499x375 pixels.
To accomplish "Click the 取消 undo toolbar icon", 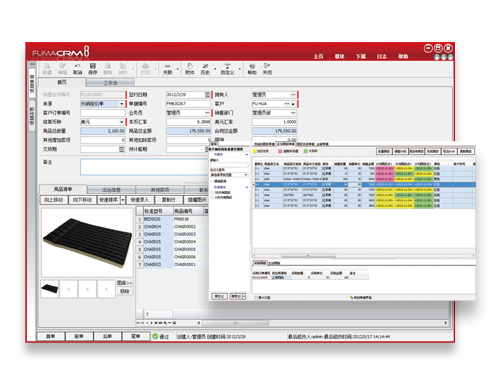I will click(x=78, y=69).
